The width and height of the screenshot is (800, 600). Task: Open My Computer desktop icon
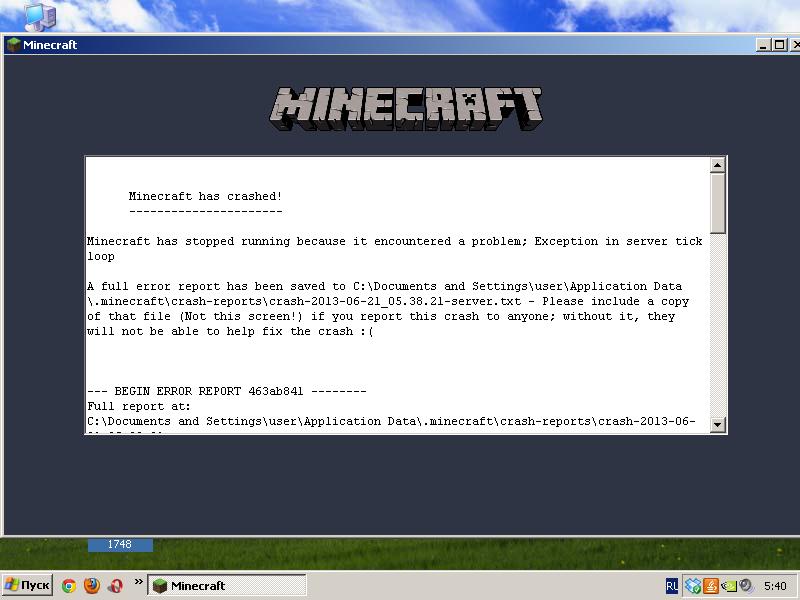tap(40, 16)
